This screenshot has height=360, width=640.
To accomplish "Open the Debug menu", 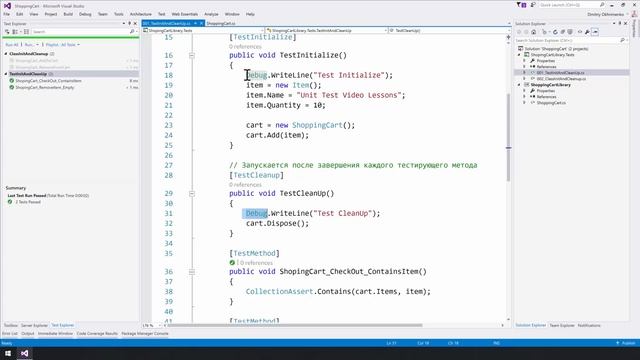I will tap(85, 14).
